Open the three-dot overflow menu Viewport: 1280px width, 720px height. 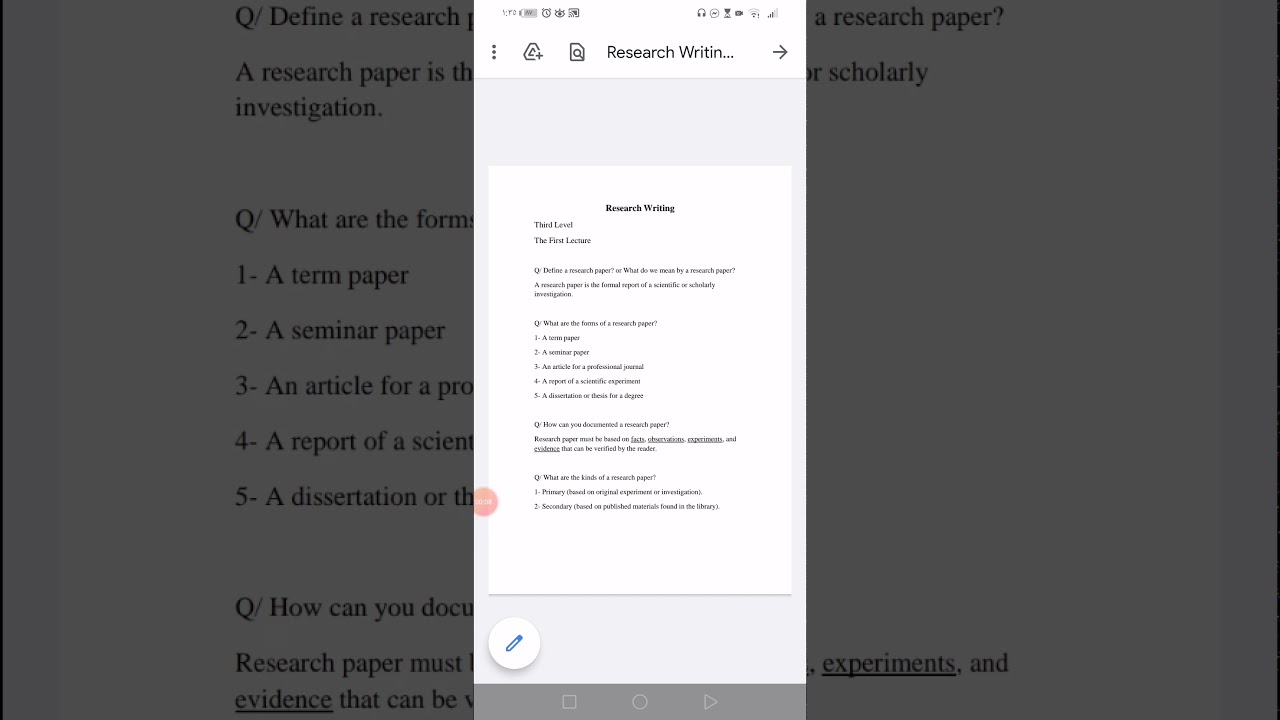[494, 52]
